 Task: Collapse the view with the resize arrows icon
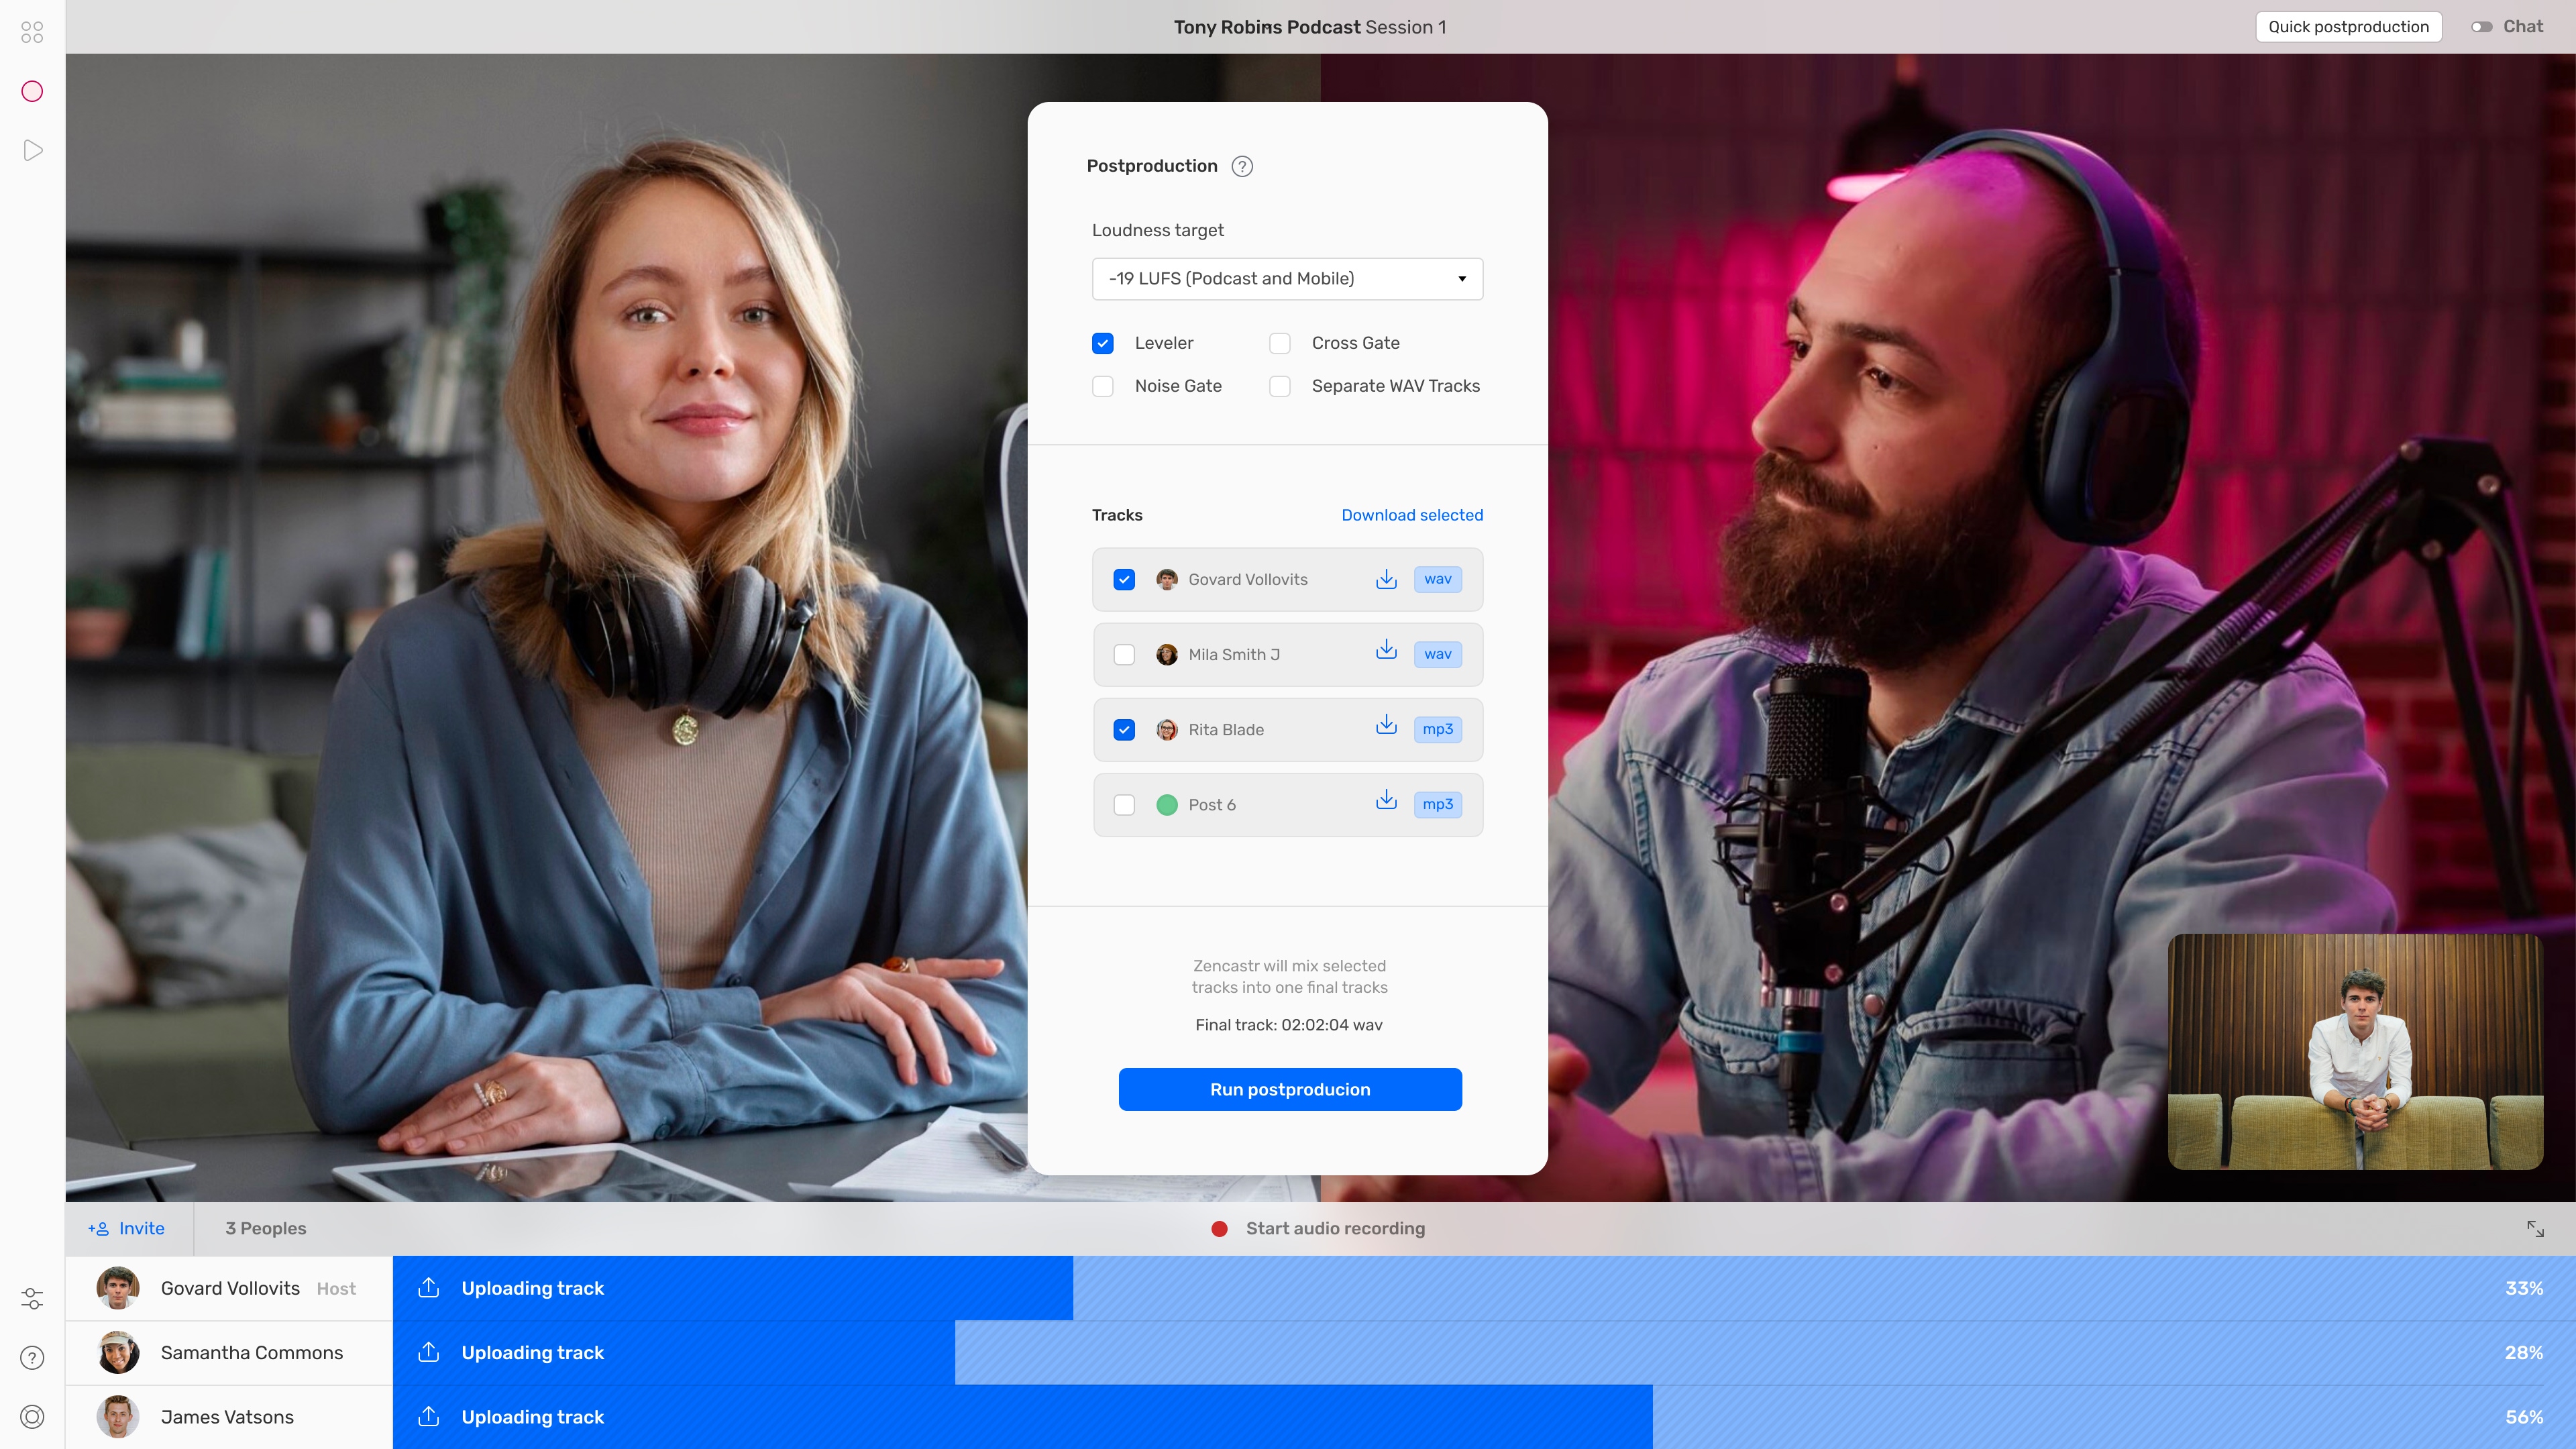click(x=2535, y=1228)
